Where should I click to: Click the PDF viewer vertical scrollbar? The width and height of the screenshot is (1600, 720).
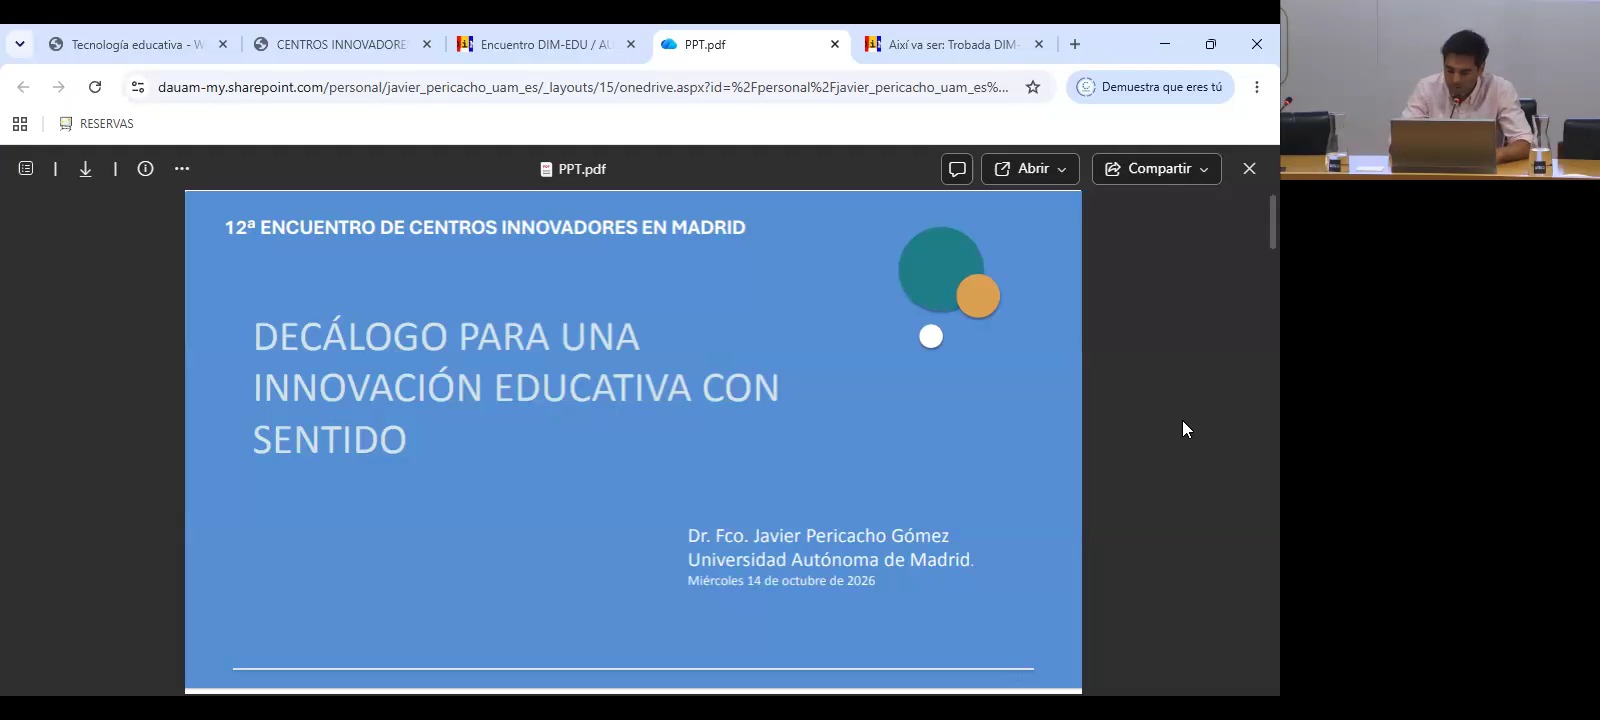1273,222
